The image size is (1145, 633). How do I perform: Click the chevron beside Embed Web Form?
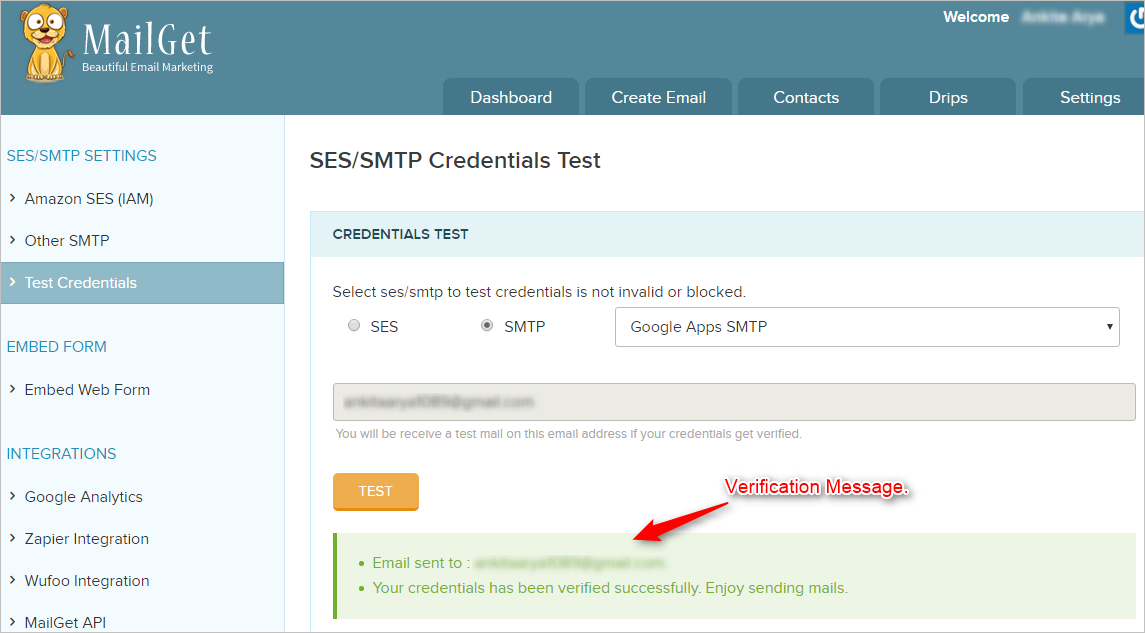tap(12, 389)
